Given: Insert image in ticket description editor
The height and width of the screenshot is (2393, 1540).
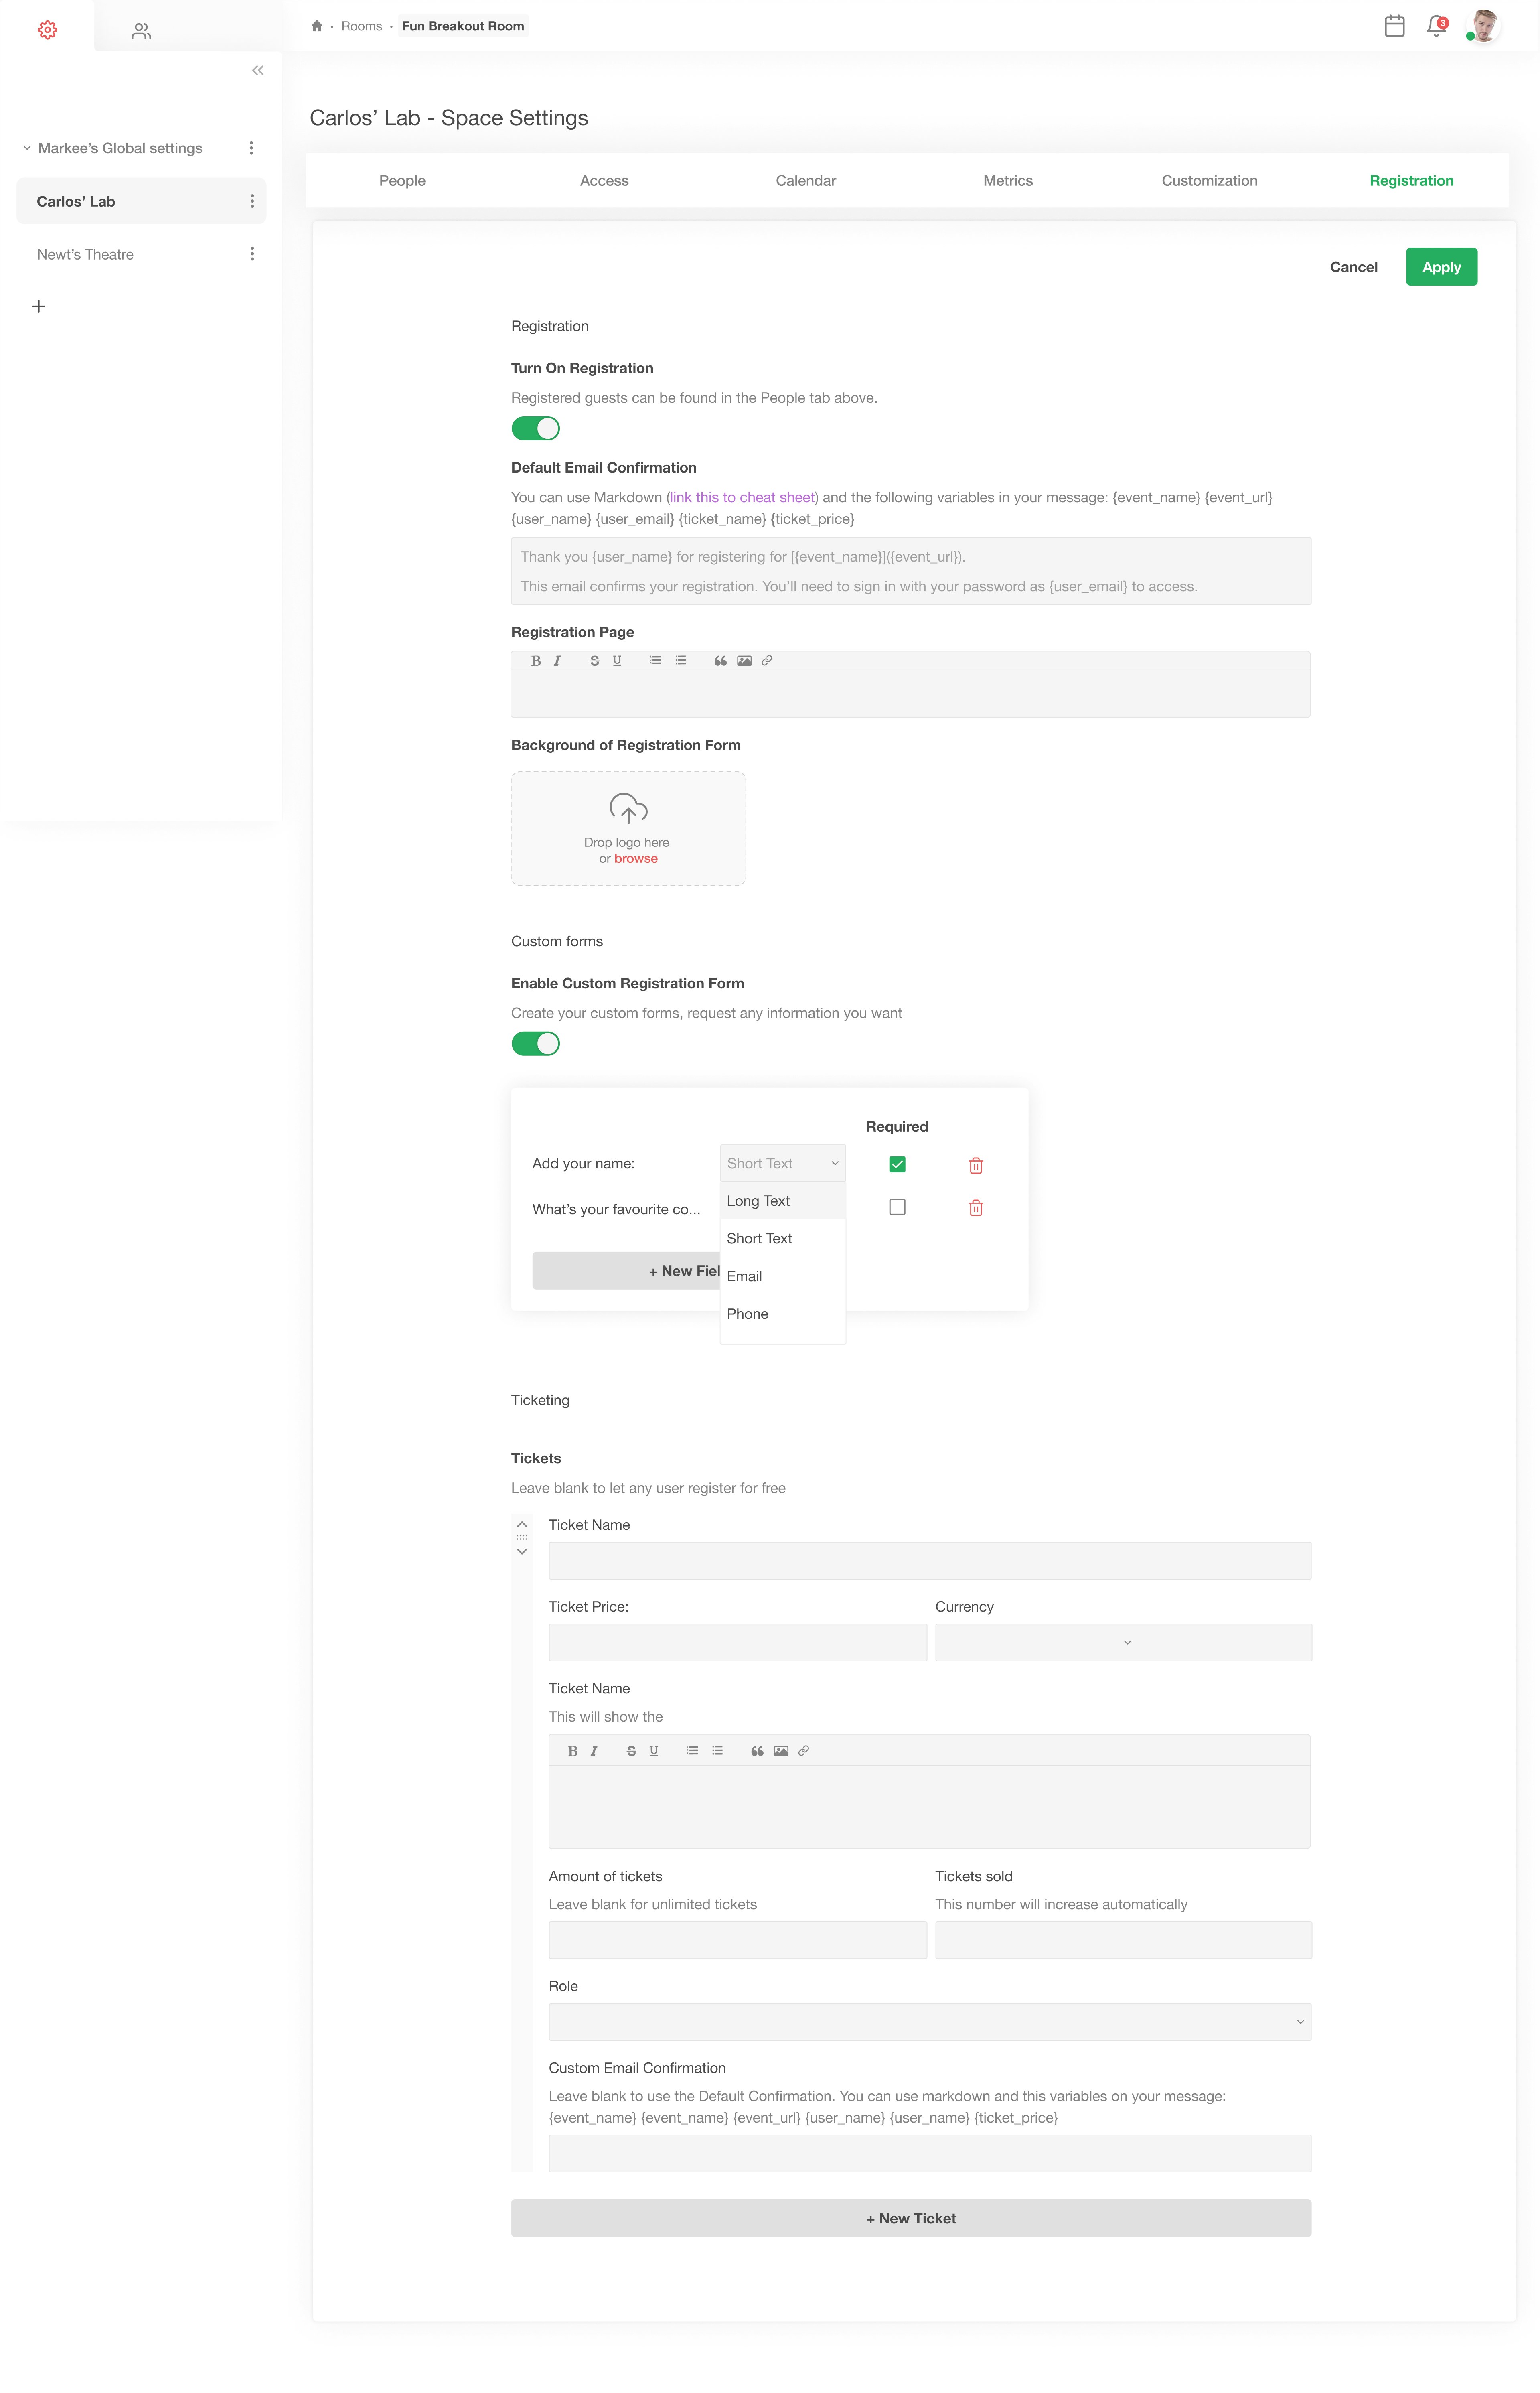Looking at the screenshot, I should [781, 1751].
